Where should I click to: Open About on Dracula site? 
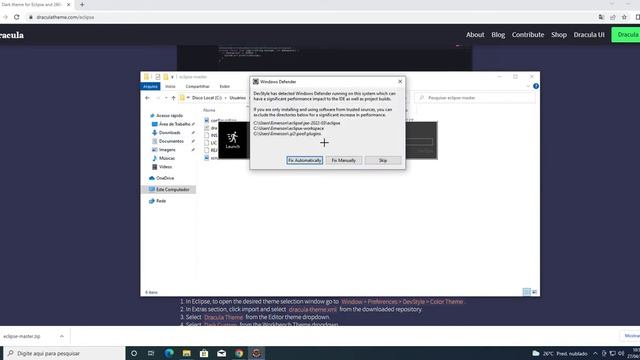pos(475,35)
